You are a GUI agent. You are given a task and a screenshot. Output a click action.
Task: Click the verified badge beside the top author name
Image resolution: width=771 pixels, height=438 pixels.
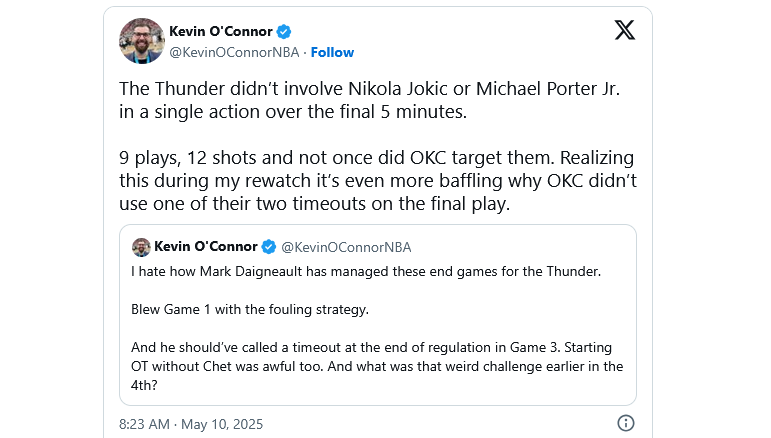283,32
